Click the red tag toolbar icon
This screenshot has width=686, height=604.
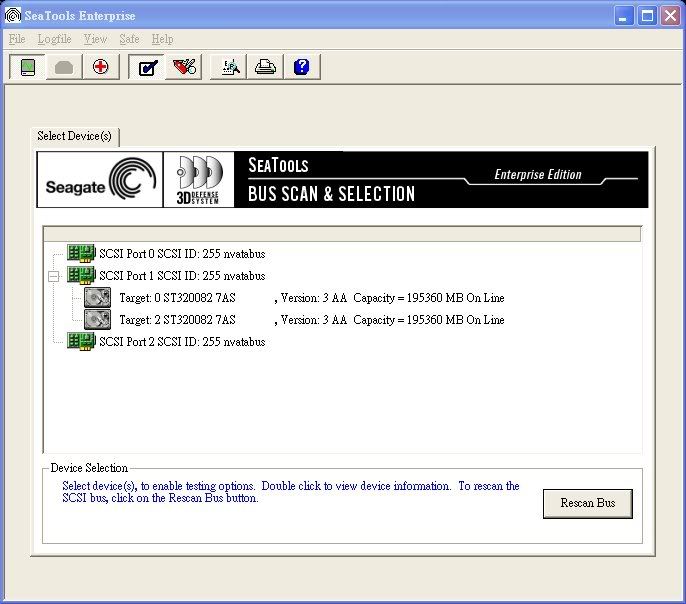[184, 67]
